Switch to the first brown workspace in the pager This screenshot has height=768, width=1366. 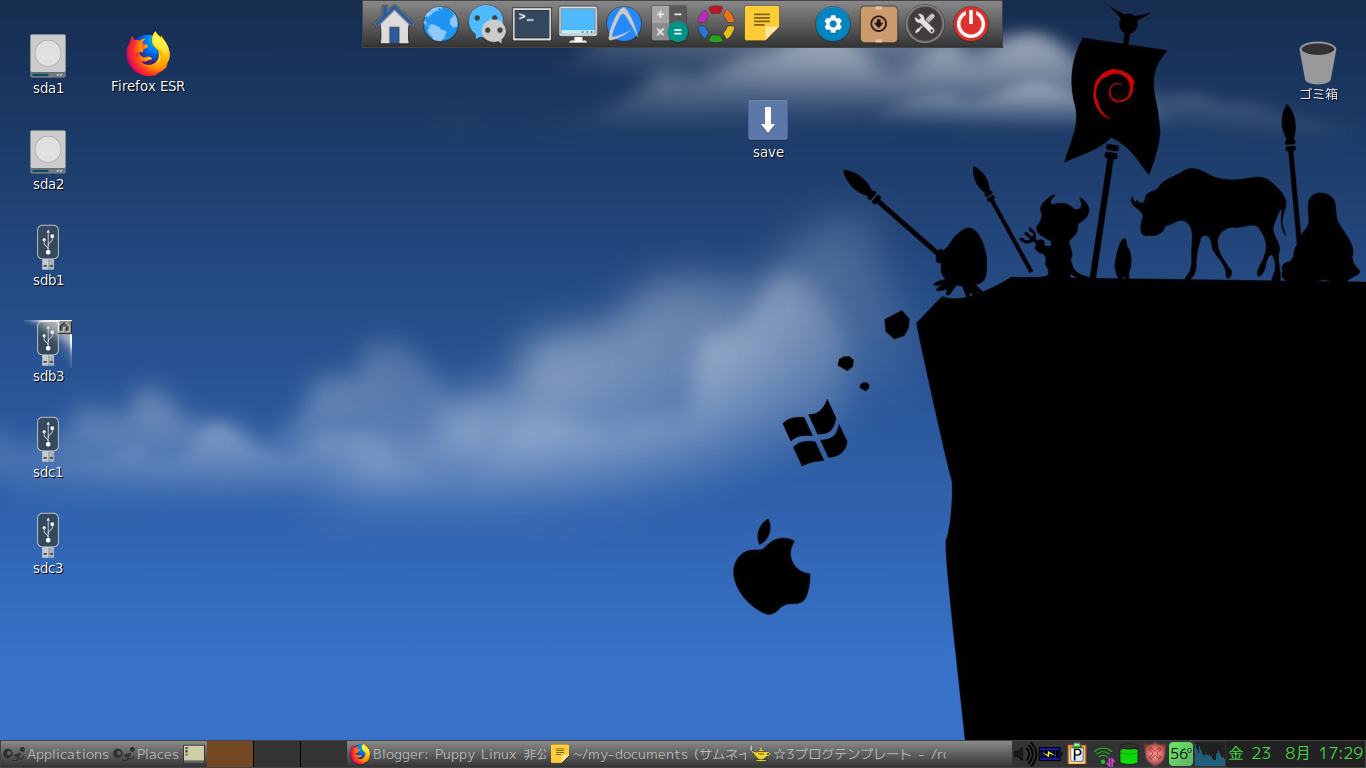click(x=230, y=754)
